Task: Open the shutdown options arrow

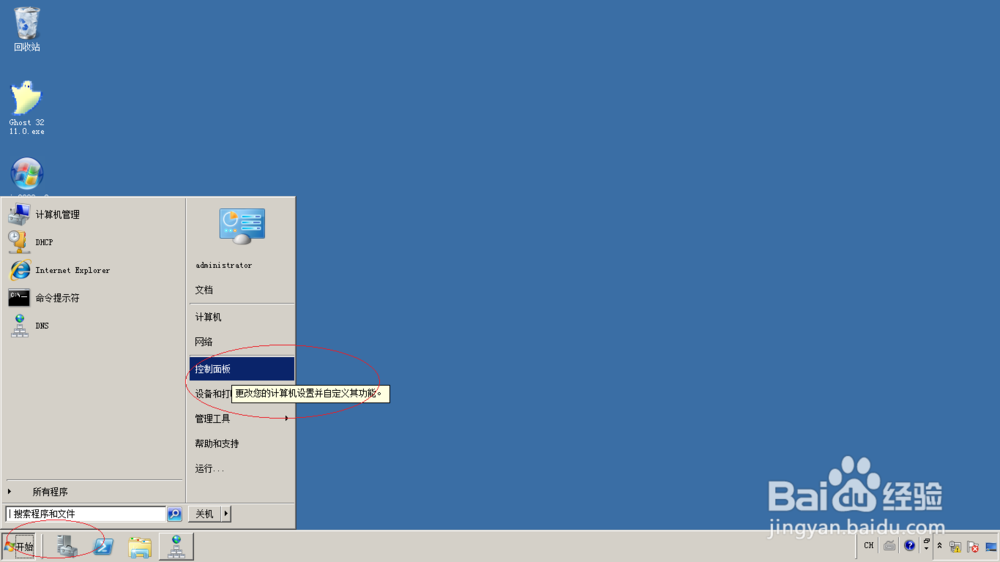Action: click(x=226, y=514)
